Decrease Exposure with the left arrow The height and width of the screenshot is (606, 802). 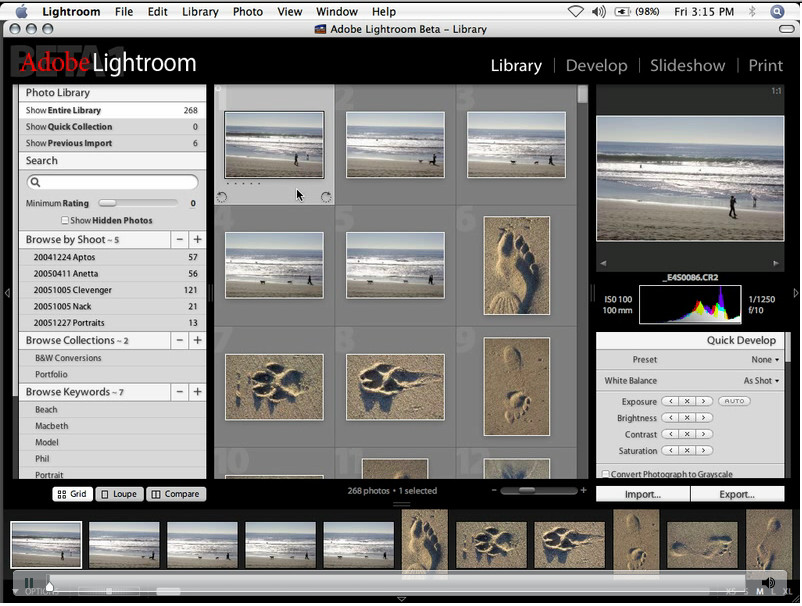671,401
